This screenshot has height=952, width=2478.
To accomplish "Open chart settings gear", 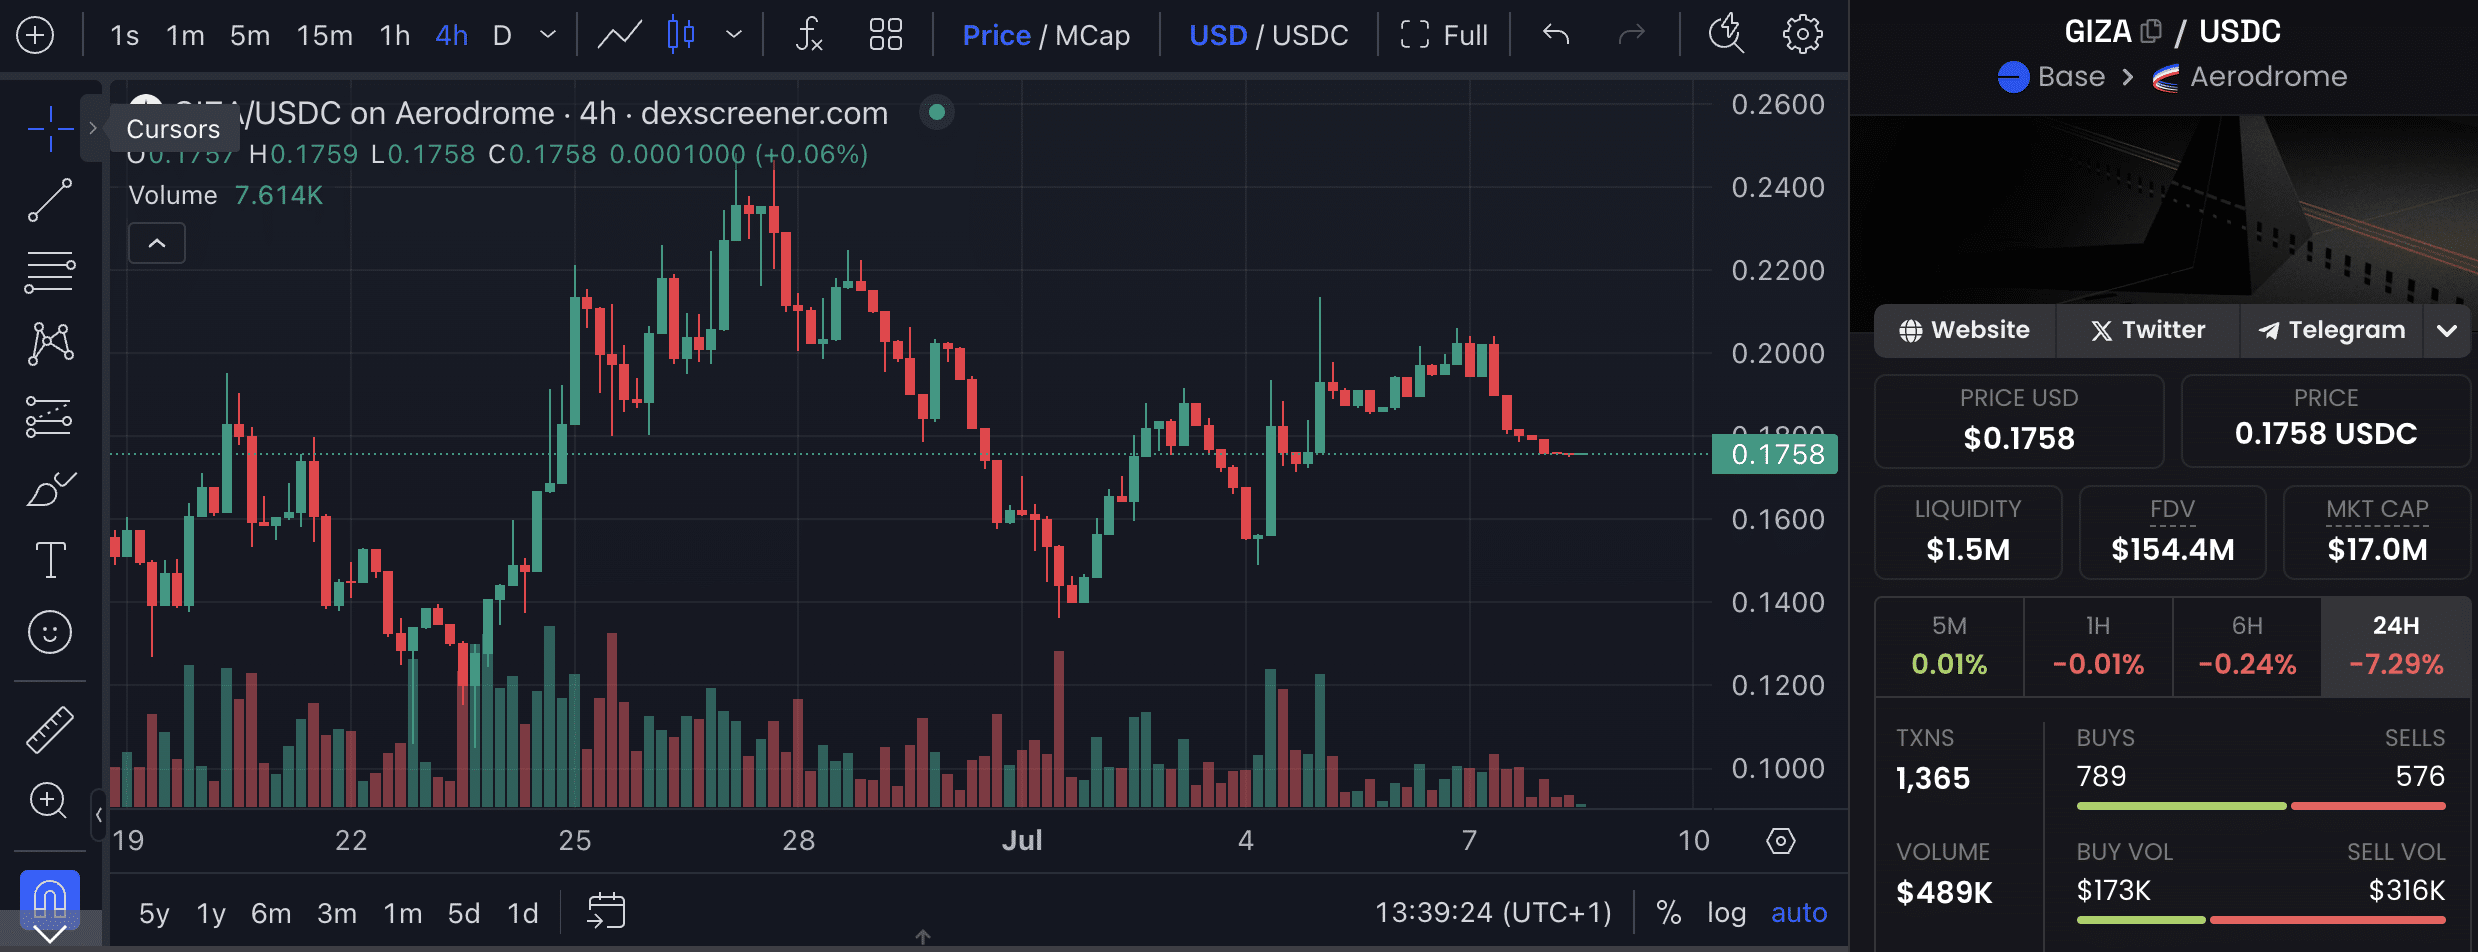I will pos(1802,35).
